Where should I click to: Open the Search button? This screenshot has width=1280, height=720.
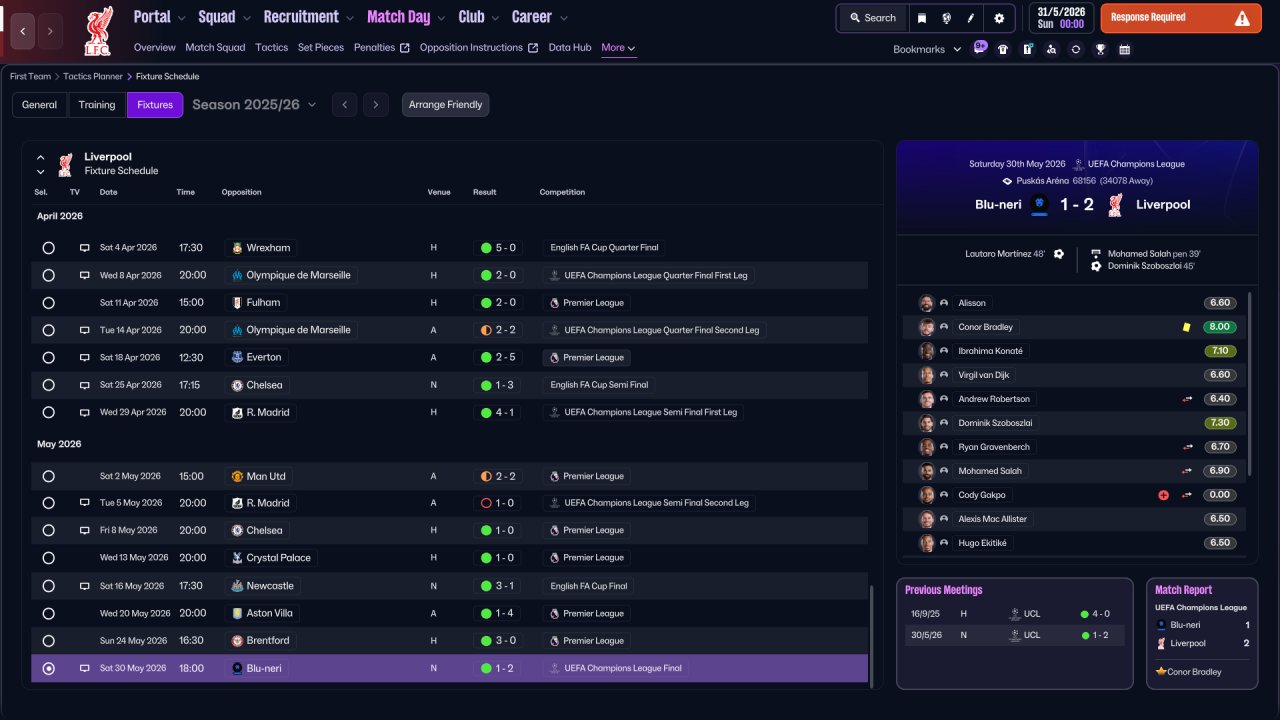click(873, 18)
